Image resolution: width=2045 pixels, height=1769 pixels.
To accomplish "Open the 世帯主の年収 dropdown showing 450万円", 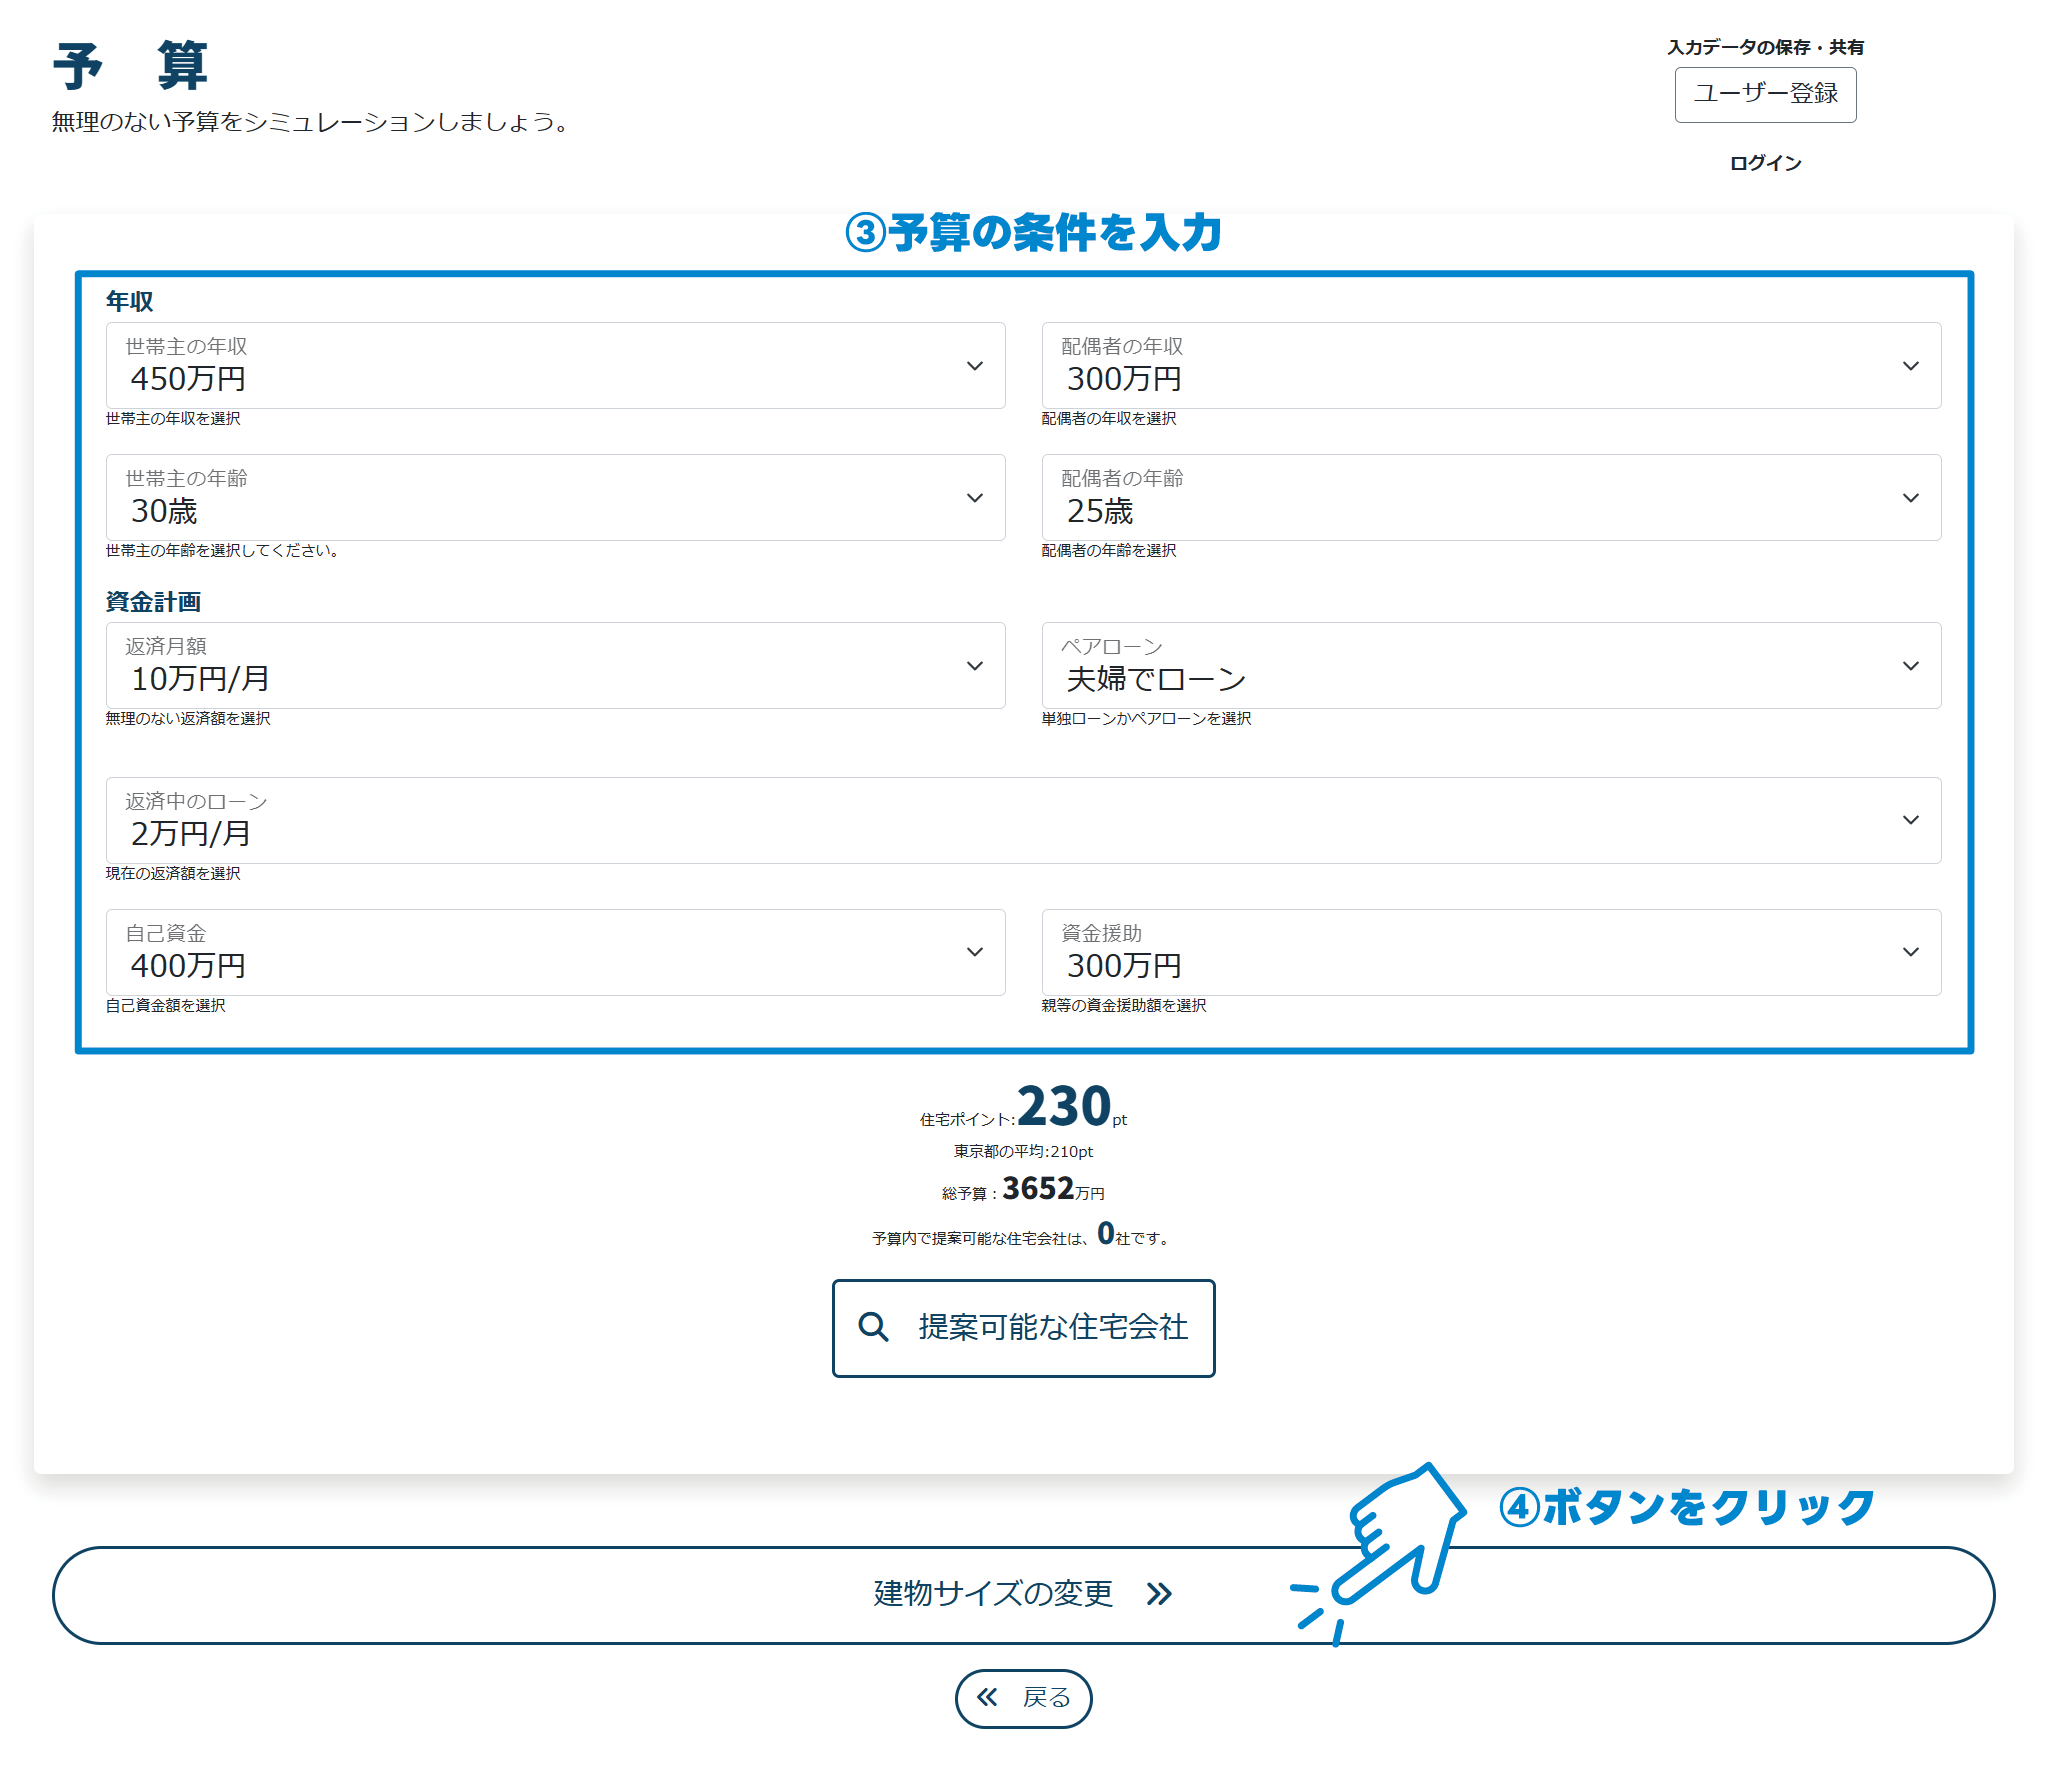I will click(555, 366).
